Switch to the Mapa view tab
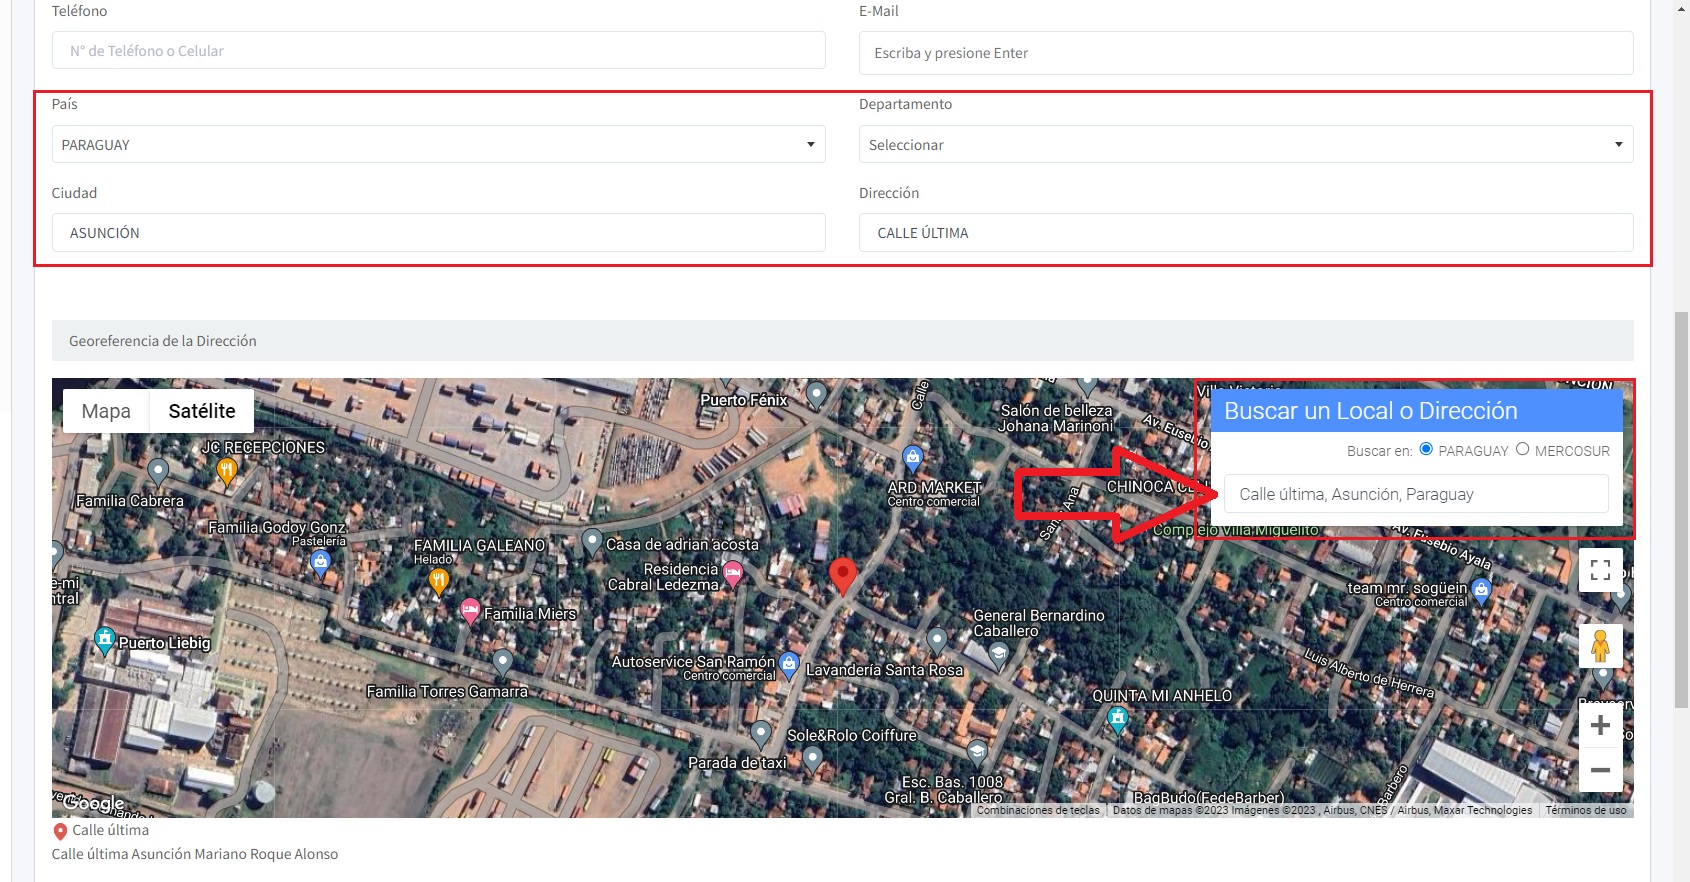 coord(106,411)
